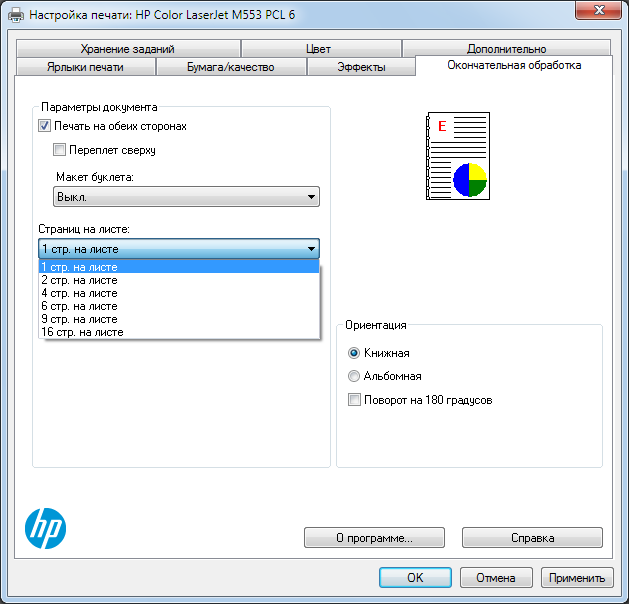
Task: Enable 'Переплет сверху' checkbox
Action: coord(60,150)
